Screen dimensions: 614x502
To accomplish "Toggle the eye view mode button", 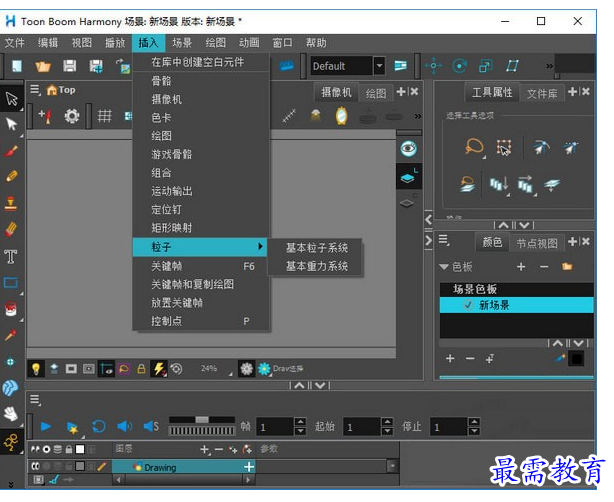I will [408, 148].
